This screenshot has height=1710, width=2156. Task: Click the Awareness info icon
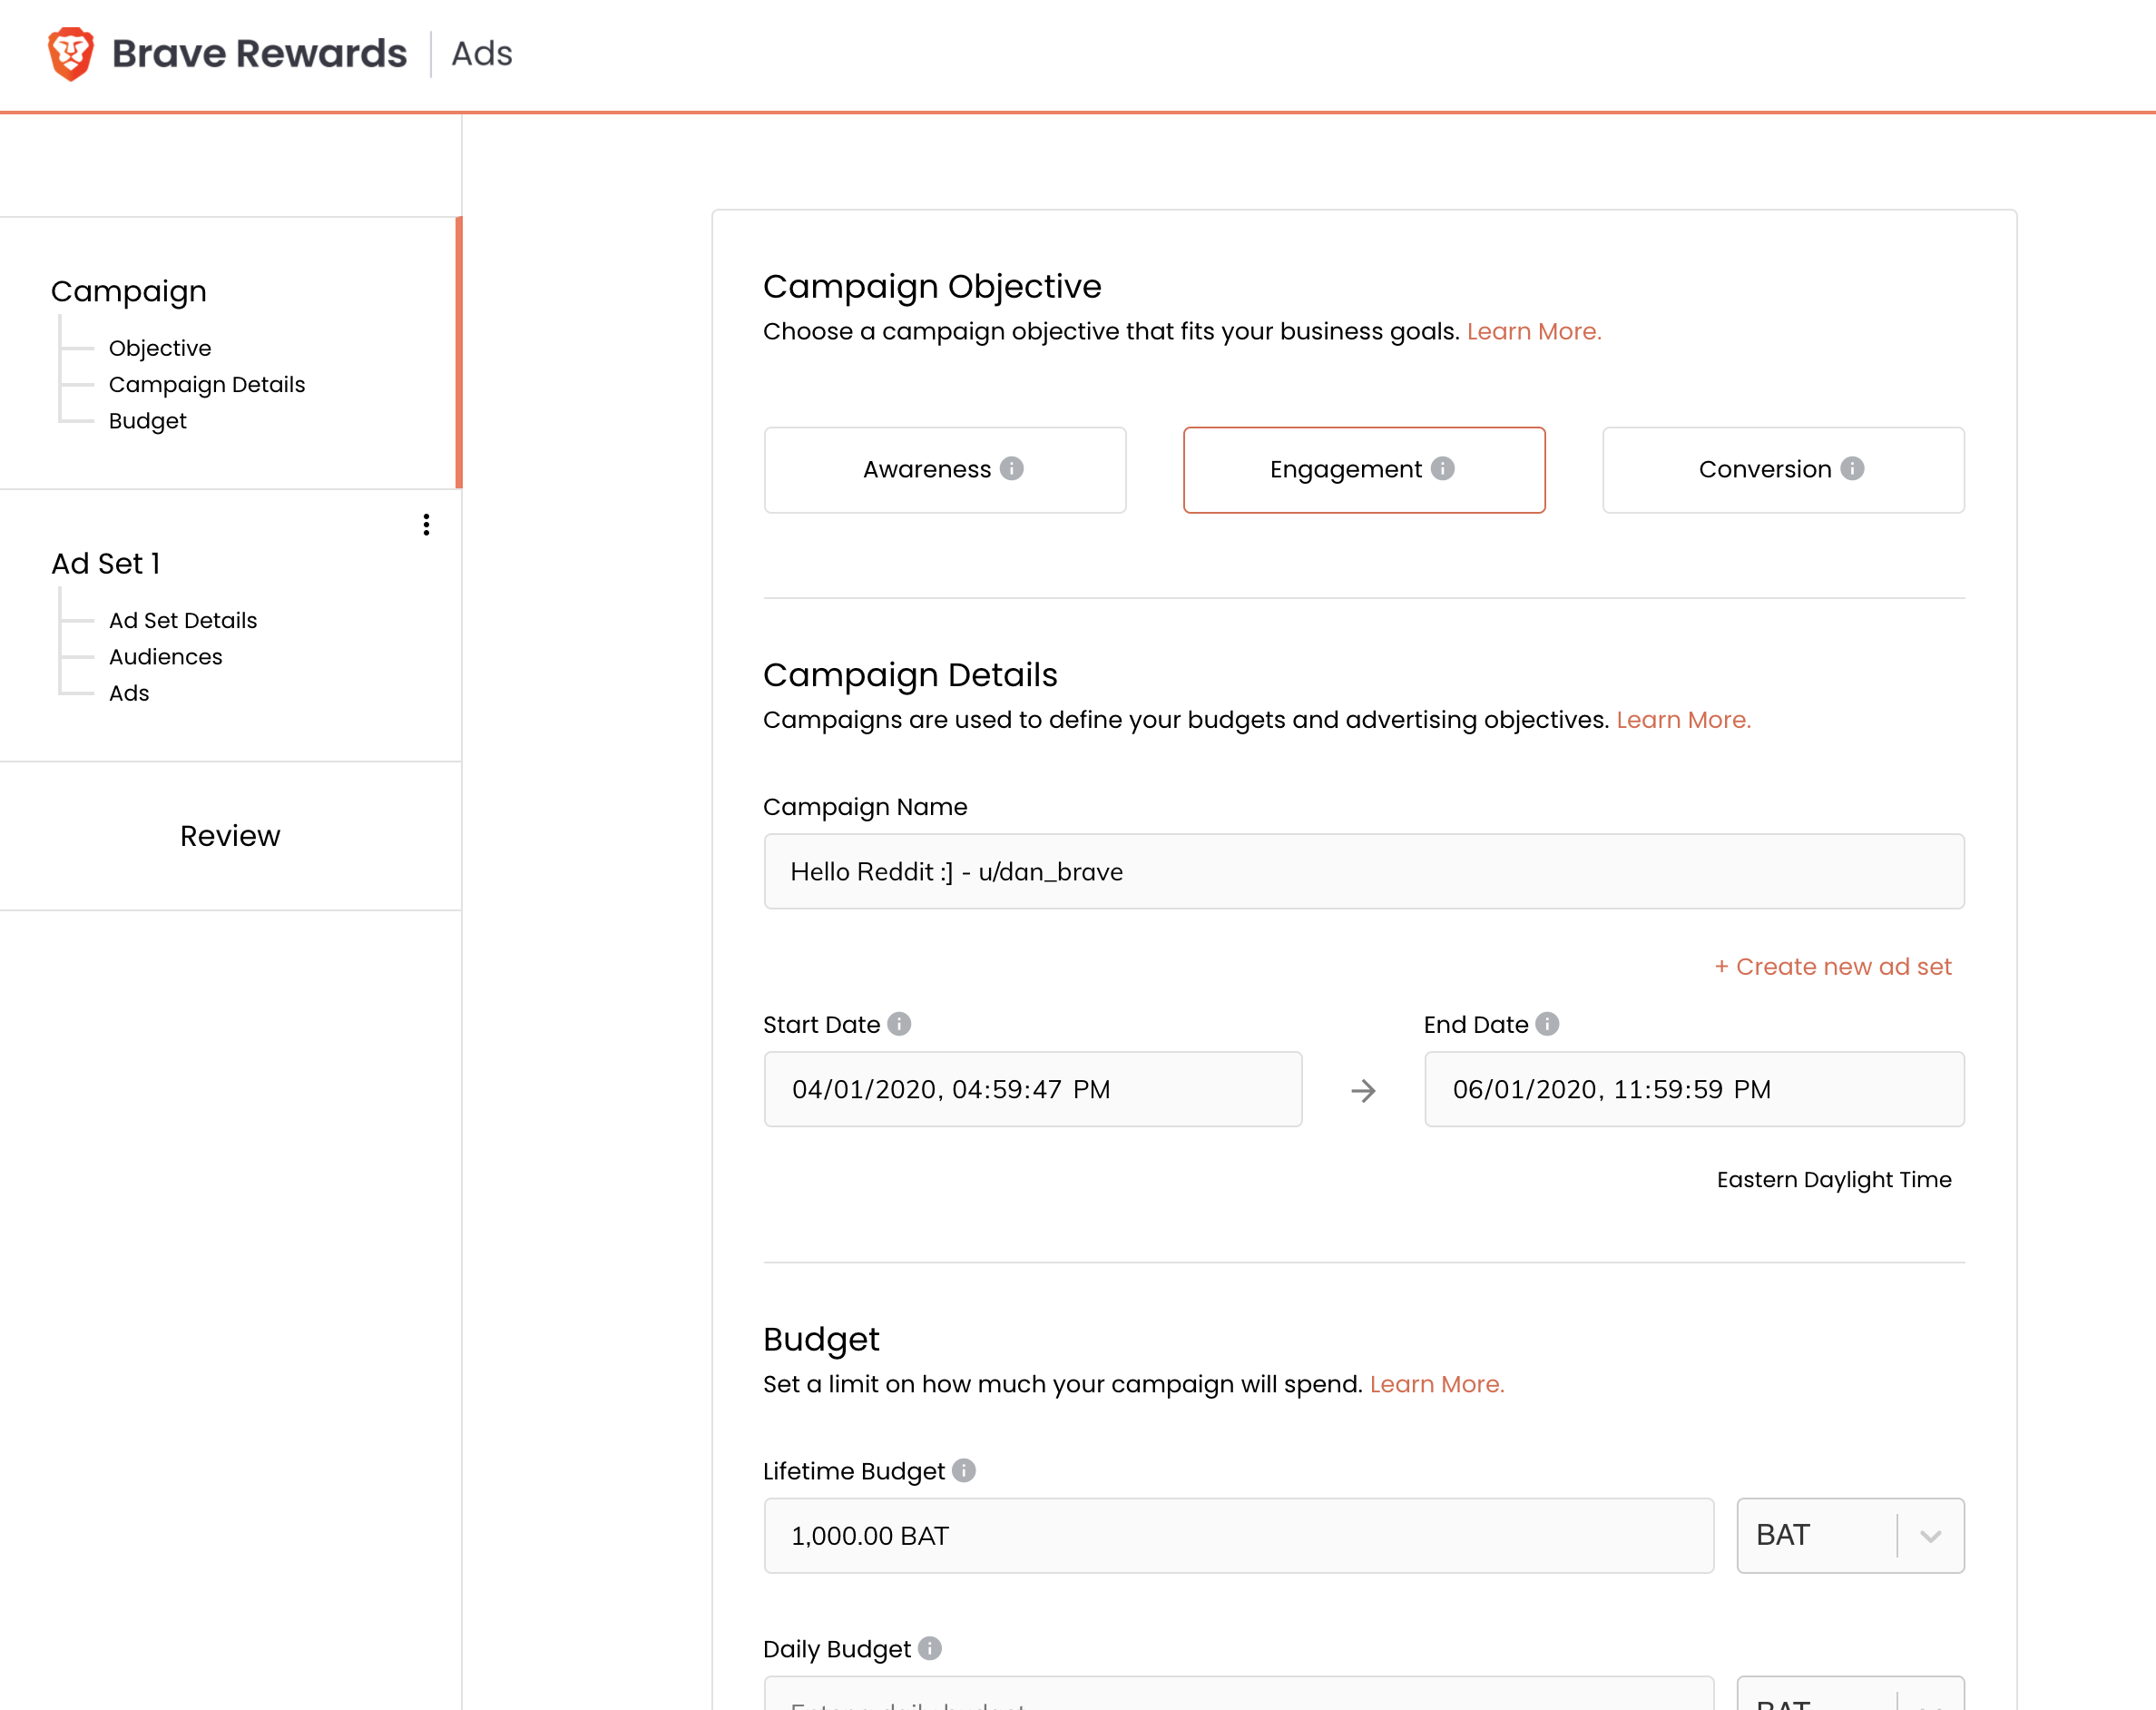[x=1012, y=468]
